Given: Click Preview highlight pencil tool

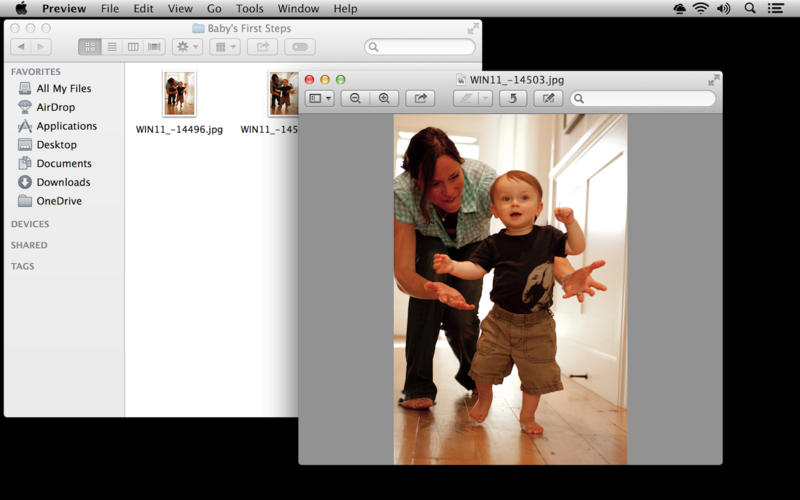Looking at the screenshot, I should [x=466, y=98].
